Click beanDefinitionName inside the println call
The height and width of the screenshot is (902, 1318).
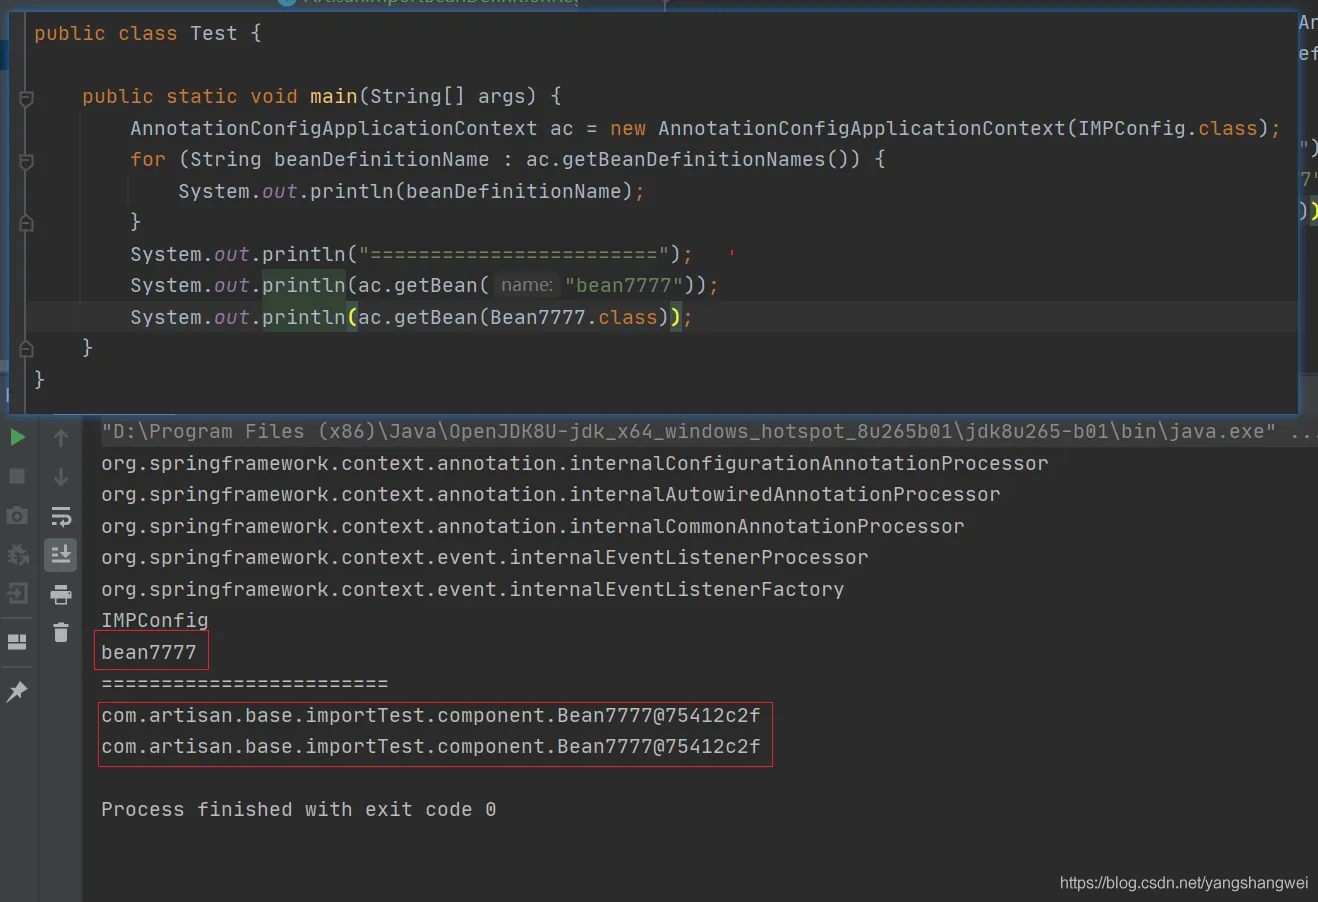(x=514, y=191)
